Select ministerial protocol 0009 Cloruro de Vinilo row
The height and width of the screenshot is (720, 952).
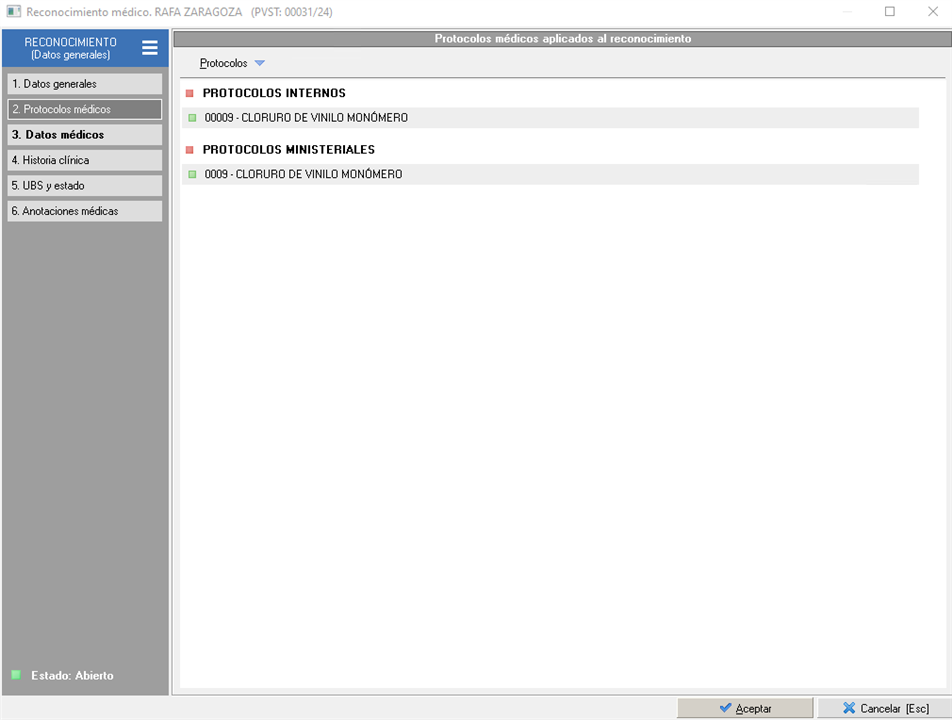click(550, 175)
